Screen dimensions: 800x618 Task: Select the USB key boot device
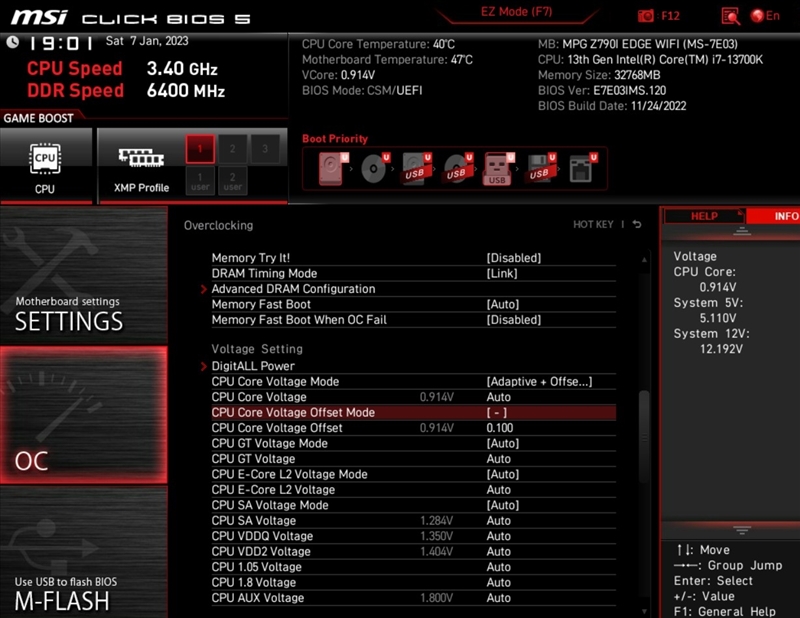point(498,168)
